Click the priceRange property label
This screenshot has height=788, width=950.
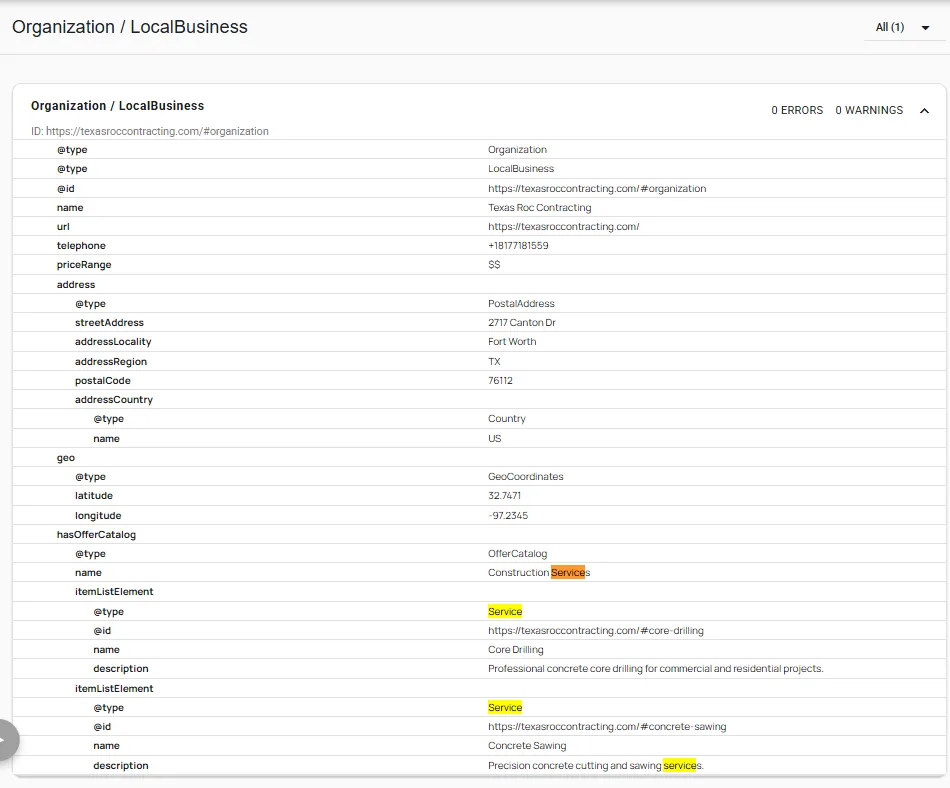(84, 265)
